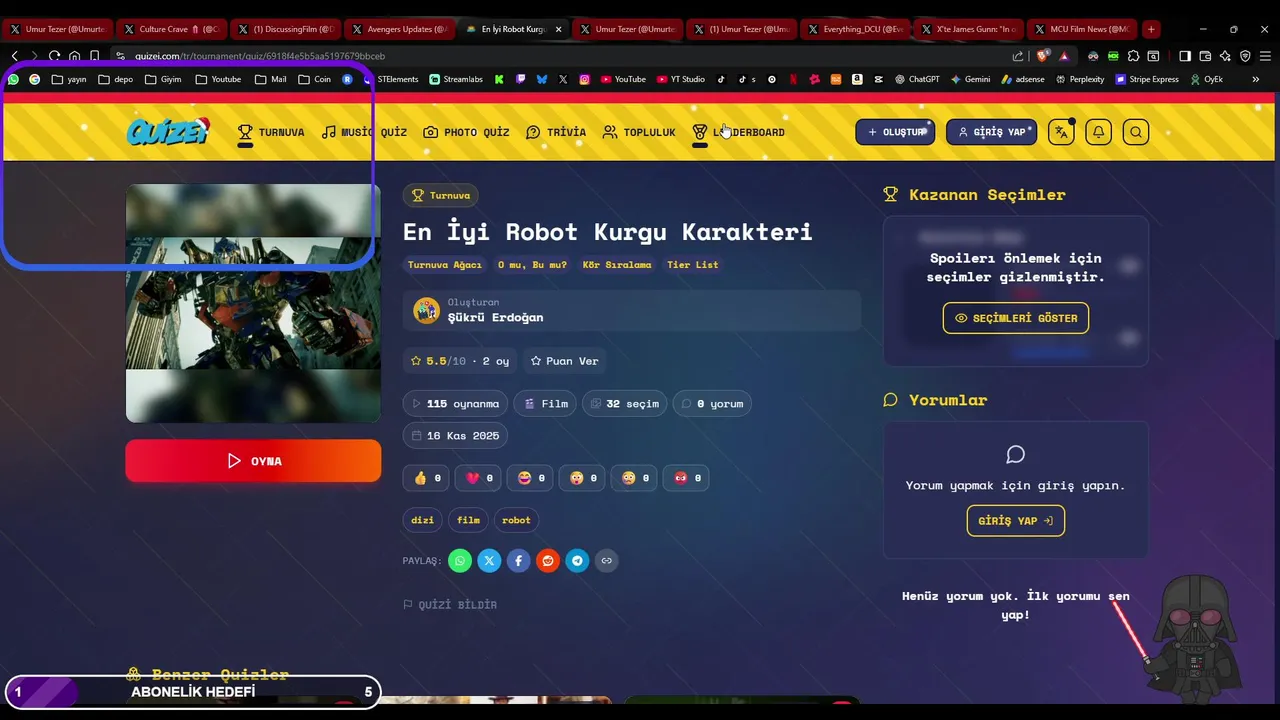Switch to the Culture Crave browser tab

pyautogui.click(x=171, y=29)
